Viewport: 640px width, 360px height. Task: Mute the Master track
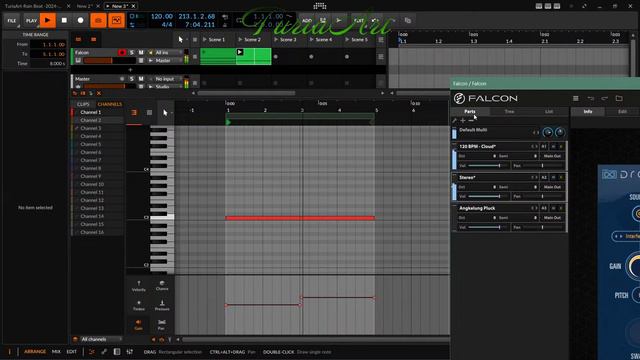tap(141, 79)
